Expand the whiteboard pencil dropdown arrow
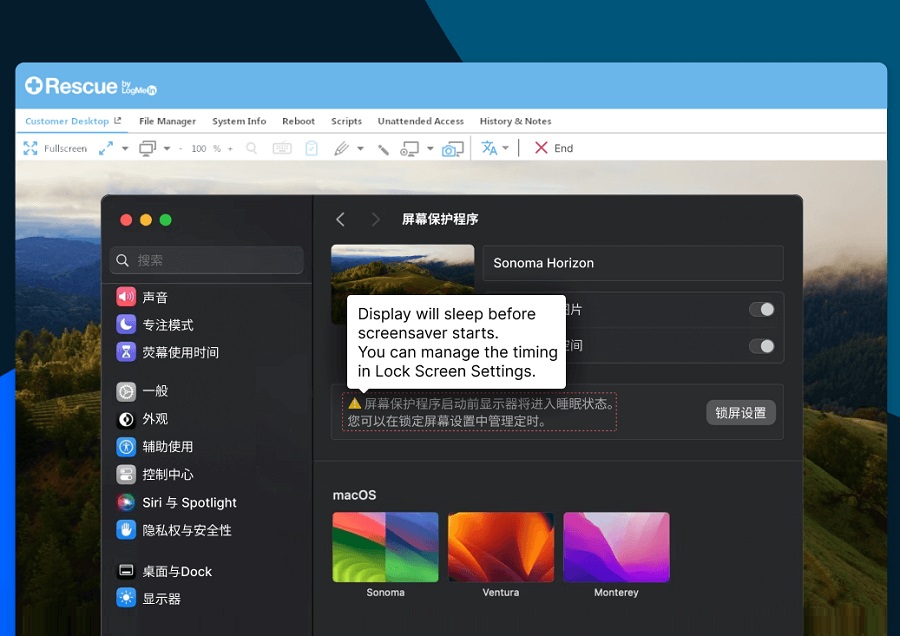Image resolution: width=900 pixels, height=636 pixels. (360, 148)
